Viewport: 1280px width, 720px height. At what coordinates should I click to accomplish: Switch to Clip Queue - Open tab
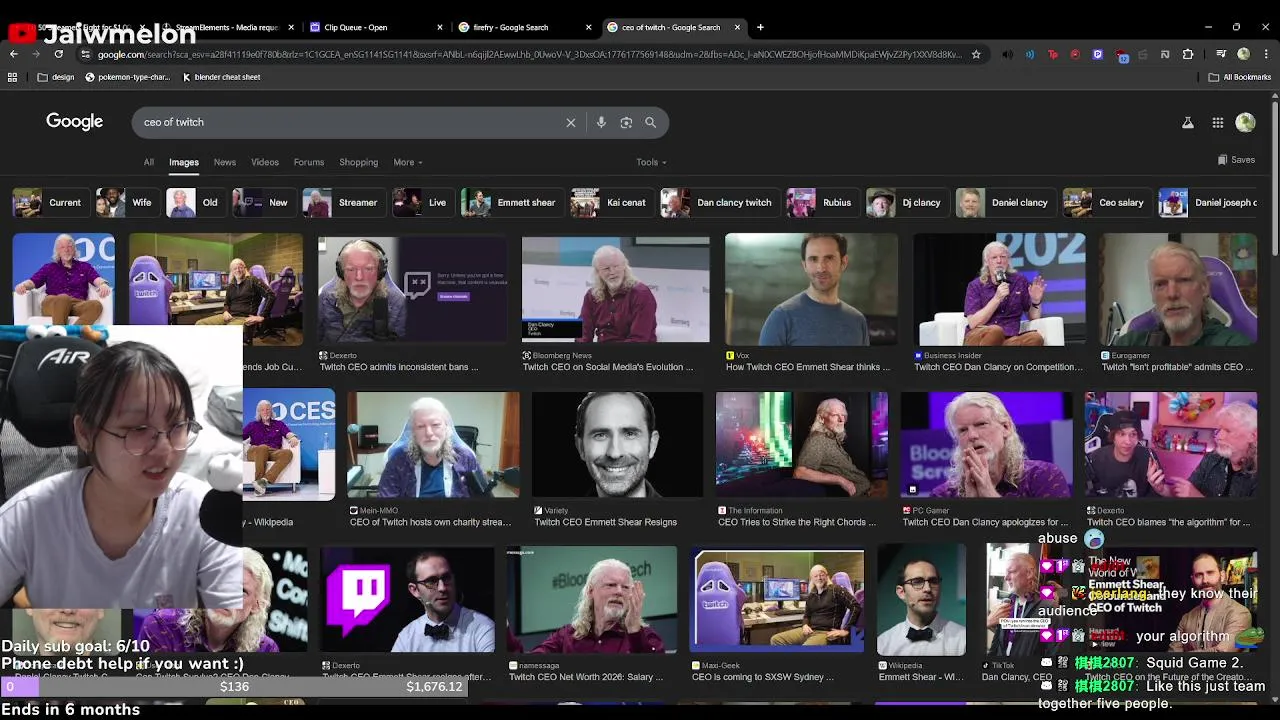(x=375, y=27)
